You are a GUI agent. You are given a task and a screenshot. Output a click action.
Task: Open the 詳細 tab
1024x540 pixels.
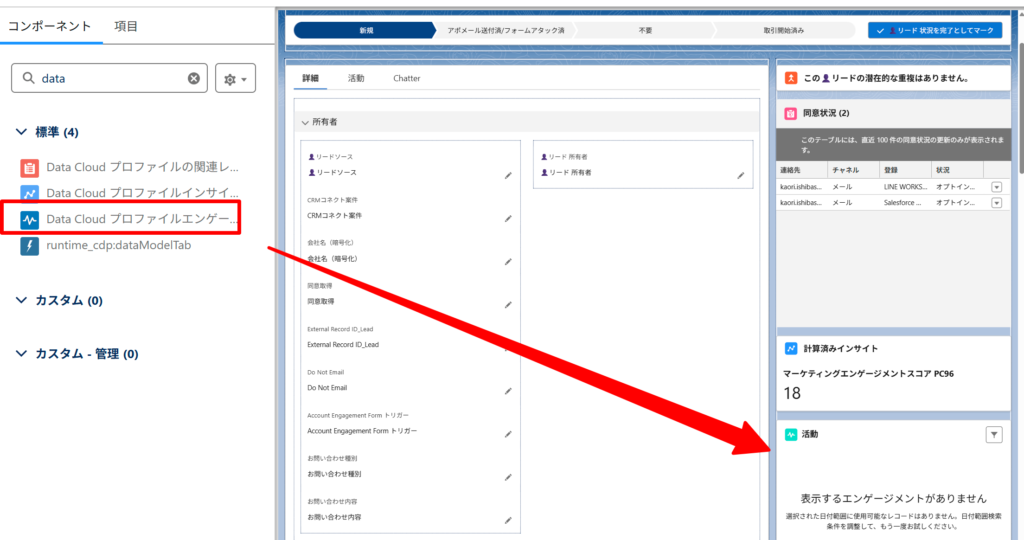pos(310,78)
